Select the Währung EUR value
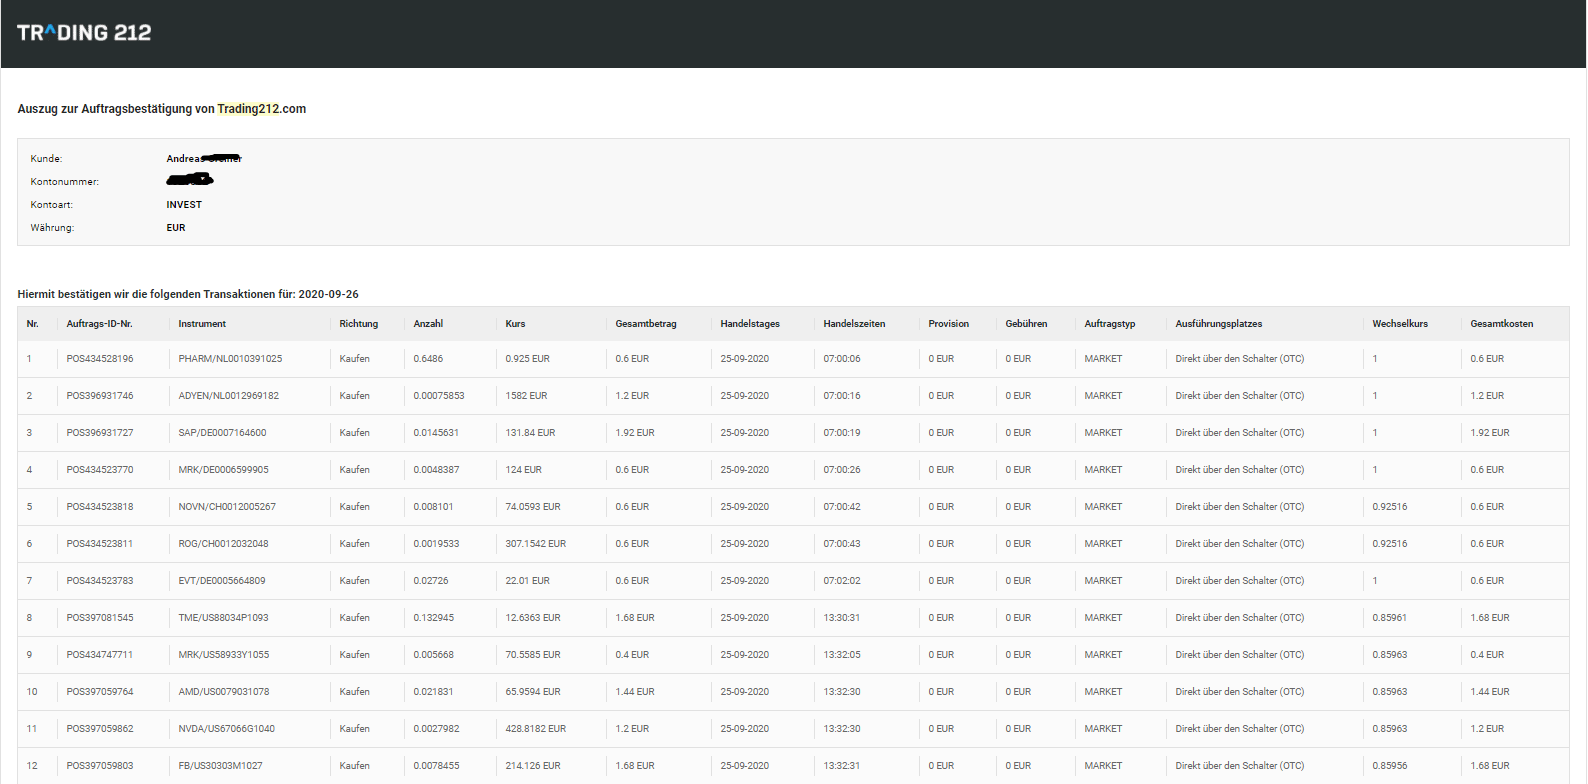The height and width of the screenshot is (784, 1588). [x=176, y=228]
